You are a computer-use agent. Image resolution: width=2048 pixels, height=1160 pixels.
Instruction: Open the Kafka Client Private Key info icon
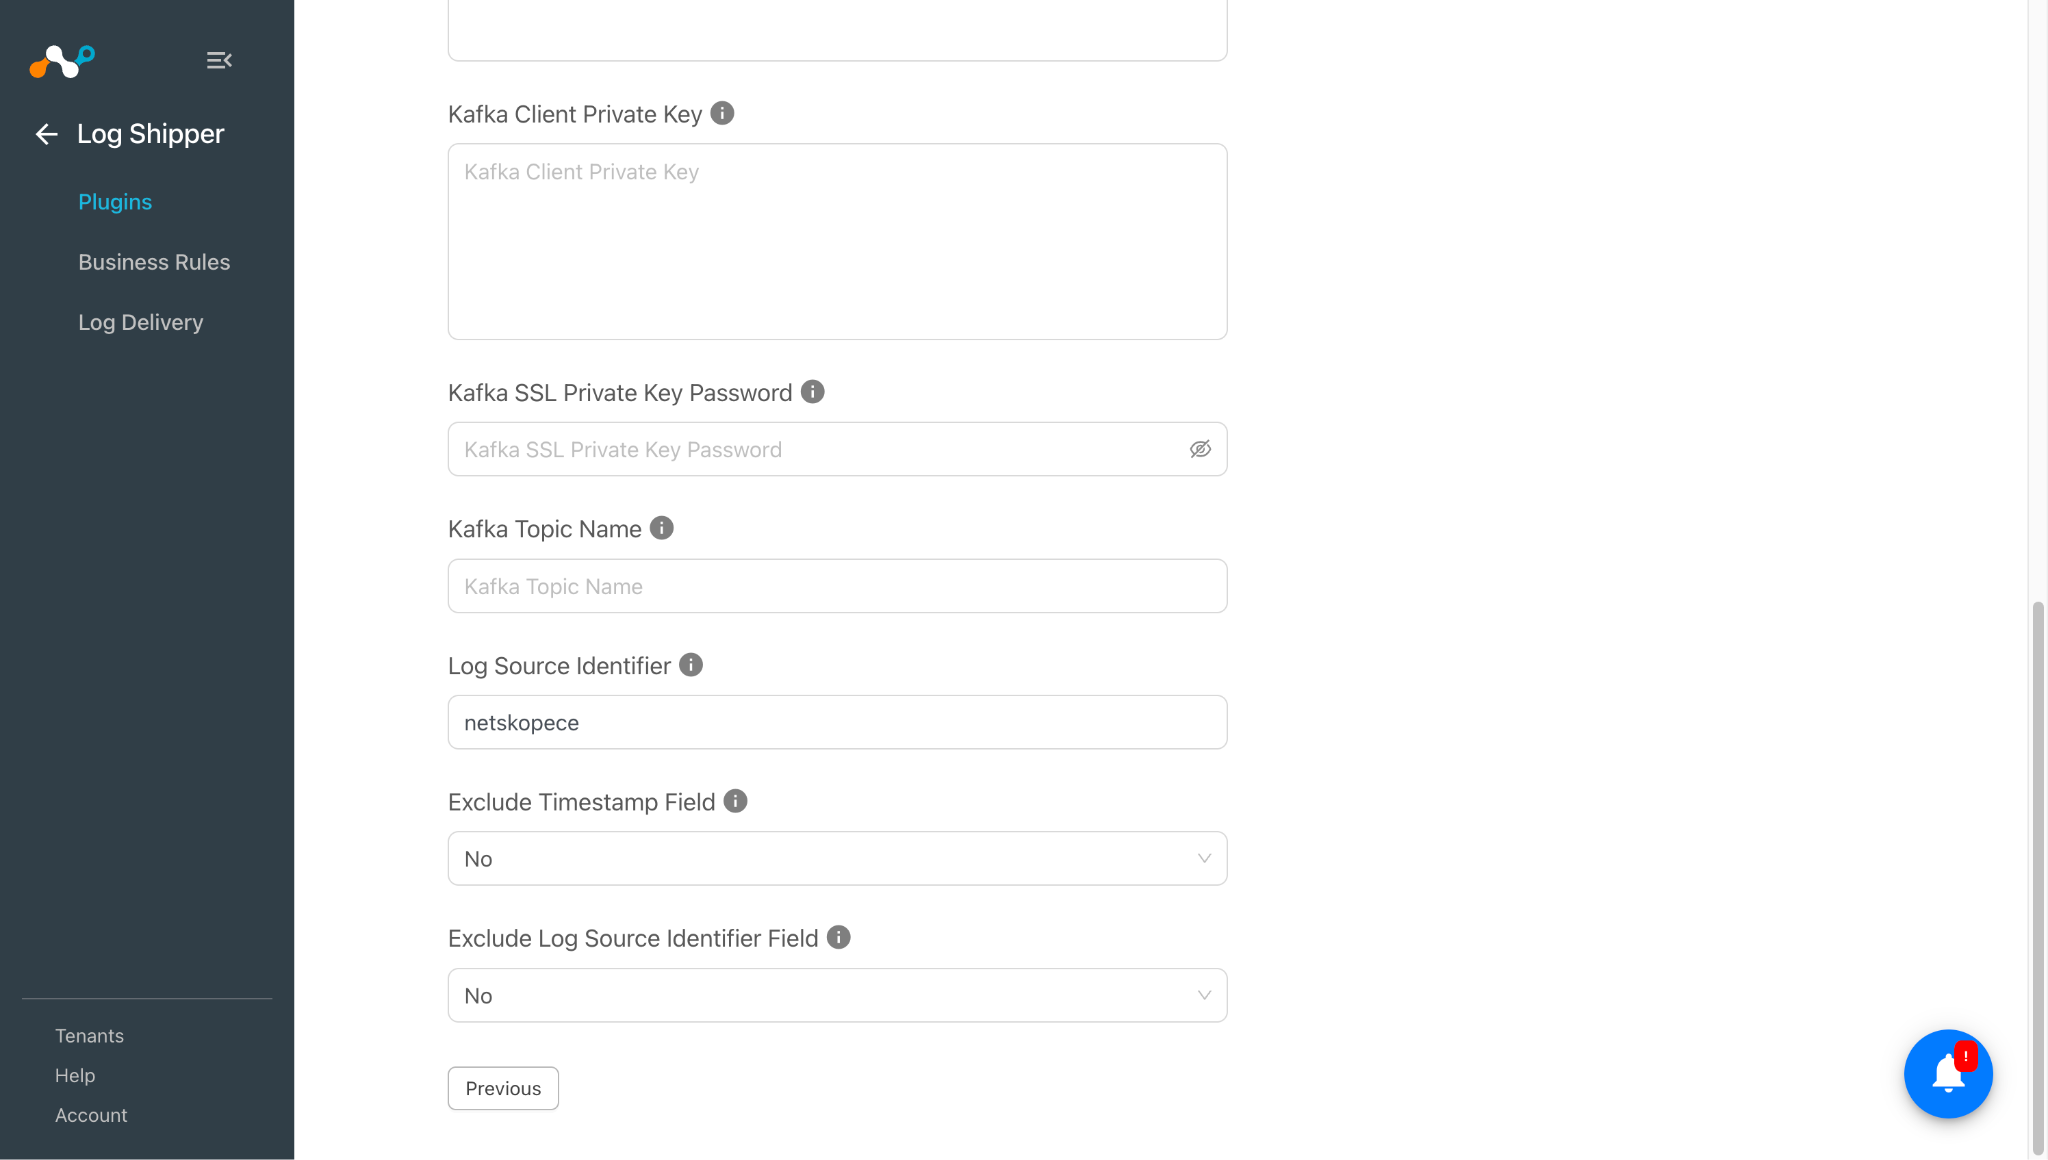722,113
